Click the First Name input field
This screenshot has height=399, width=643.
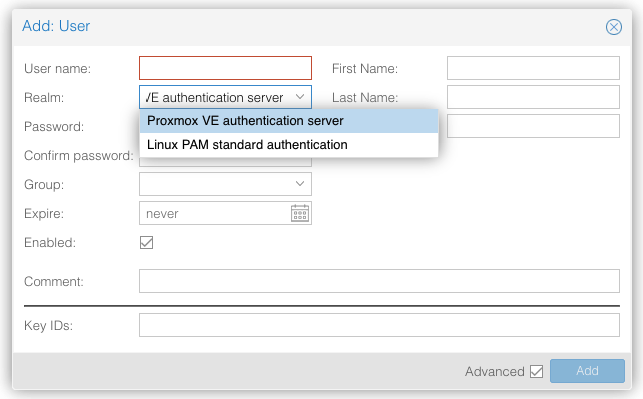click(x=533, y=68)
